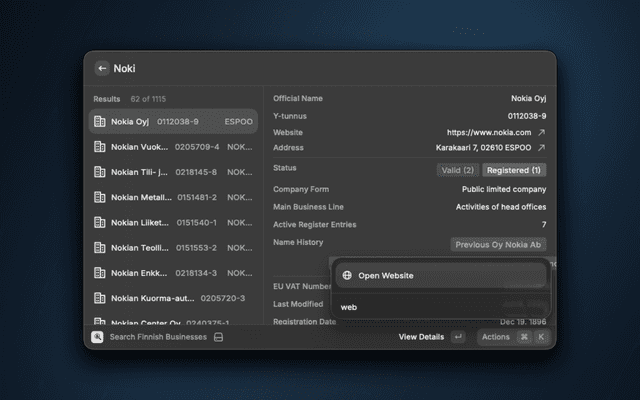Click the return key icon beside View Details
640x400 pixels.
click(x=458, y=337)
